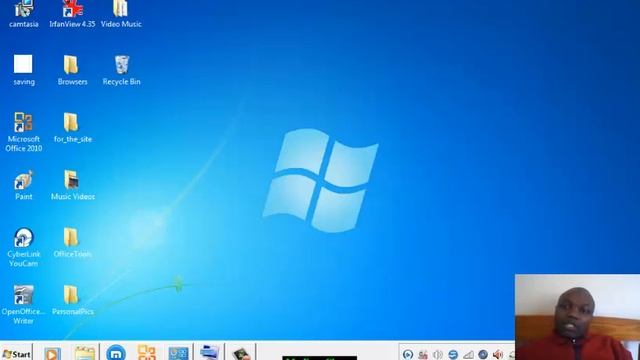Open the Recycle Bin

point(122,70)
